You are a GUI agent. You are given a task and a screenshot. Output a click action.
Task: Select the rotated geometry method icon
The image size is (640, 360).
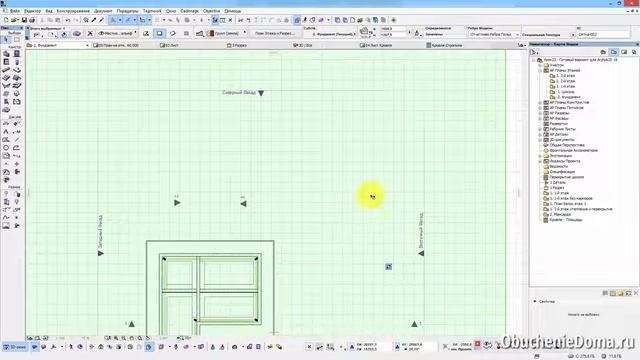coord(173,33)
